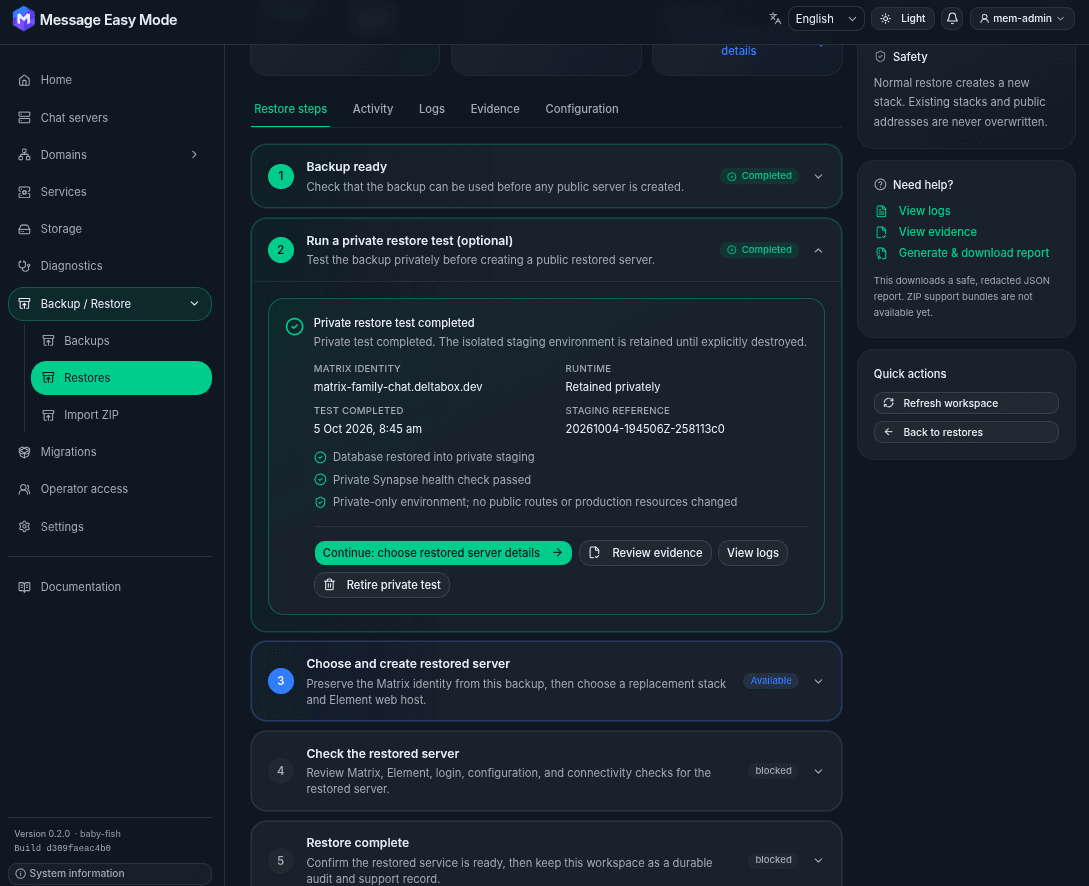The image size is (1089, 886).
Task: Click the System information button
Action: pos(110,874)
